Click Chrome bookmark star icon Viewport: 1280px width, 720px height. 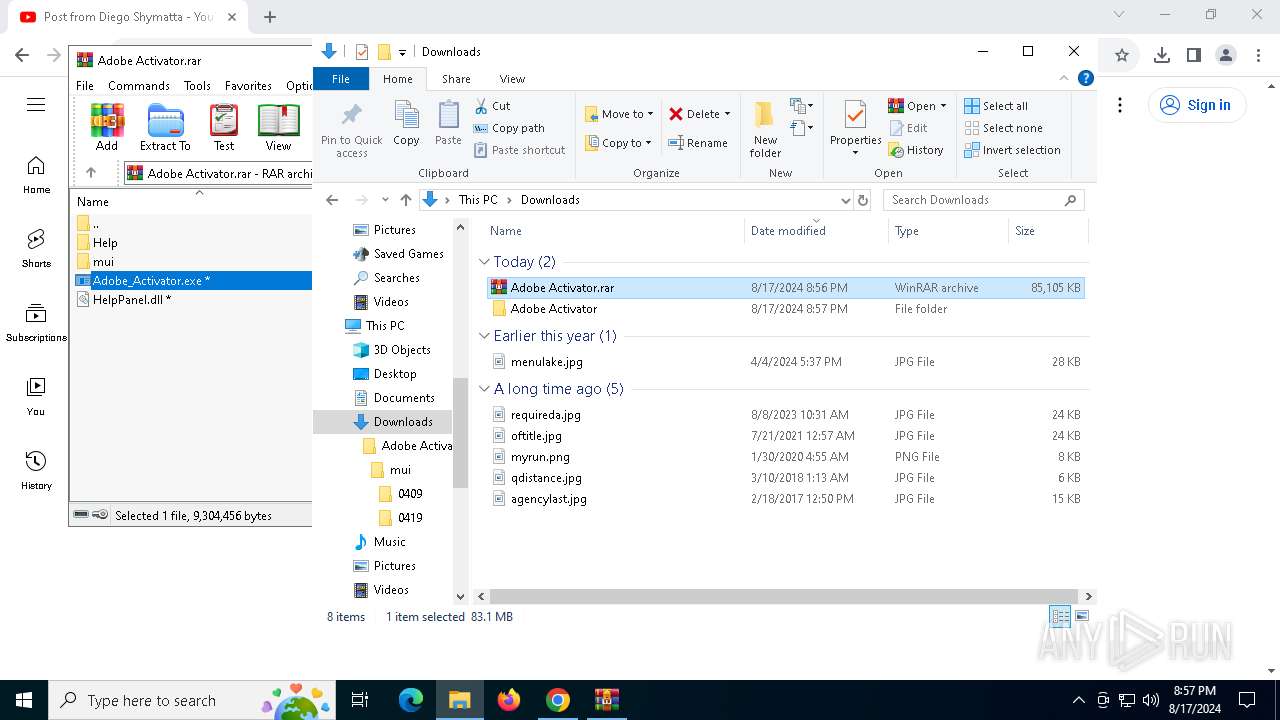[x=1122, y=56]
